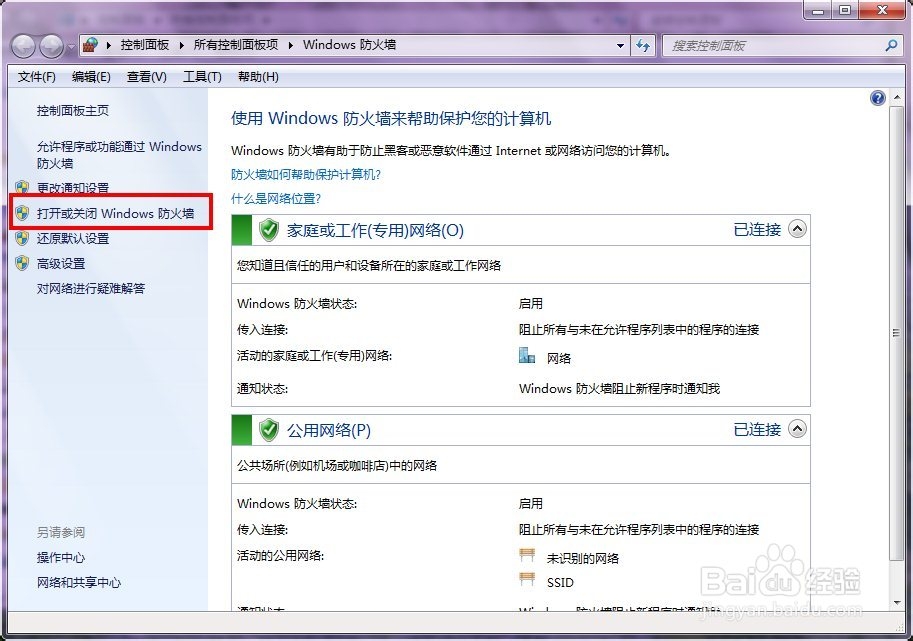This screenshot has height=641, width=913.
Task: Open 操作中心 under 另请参阅
Action: click(x=61, y=558)
